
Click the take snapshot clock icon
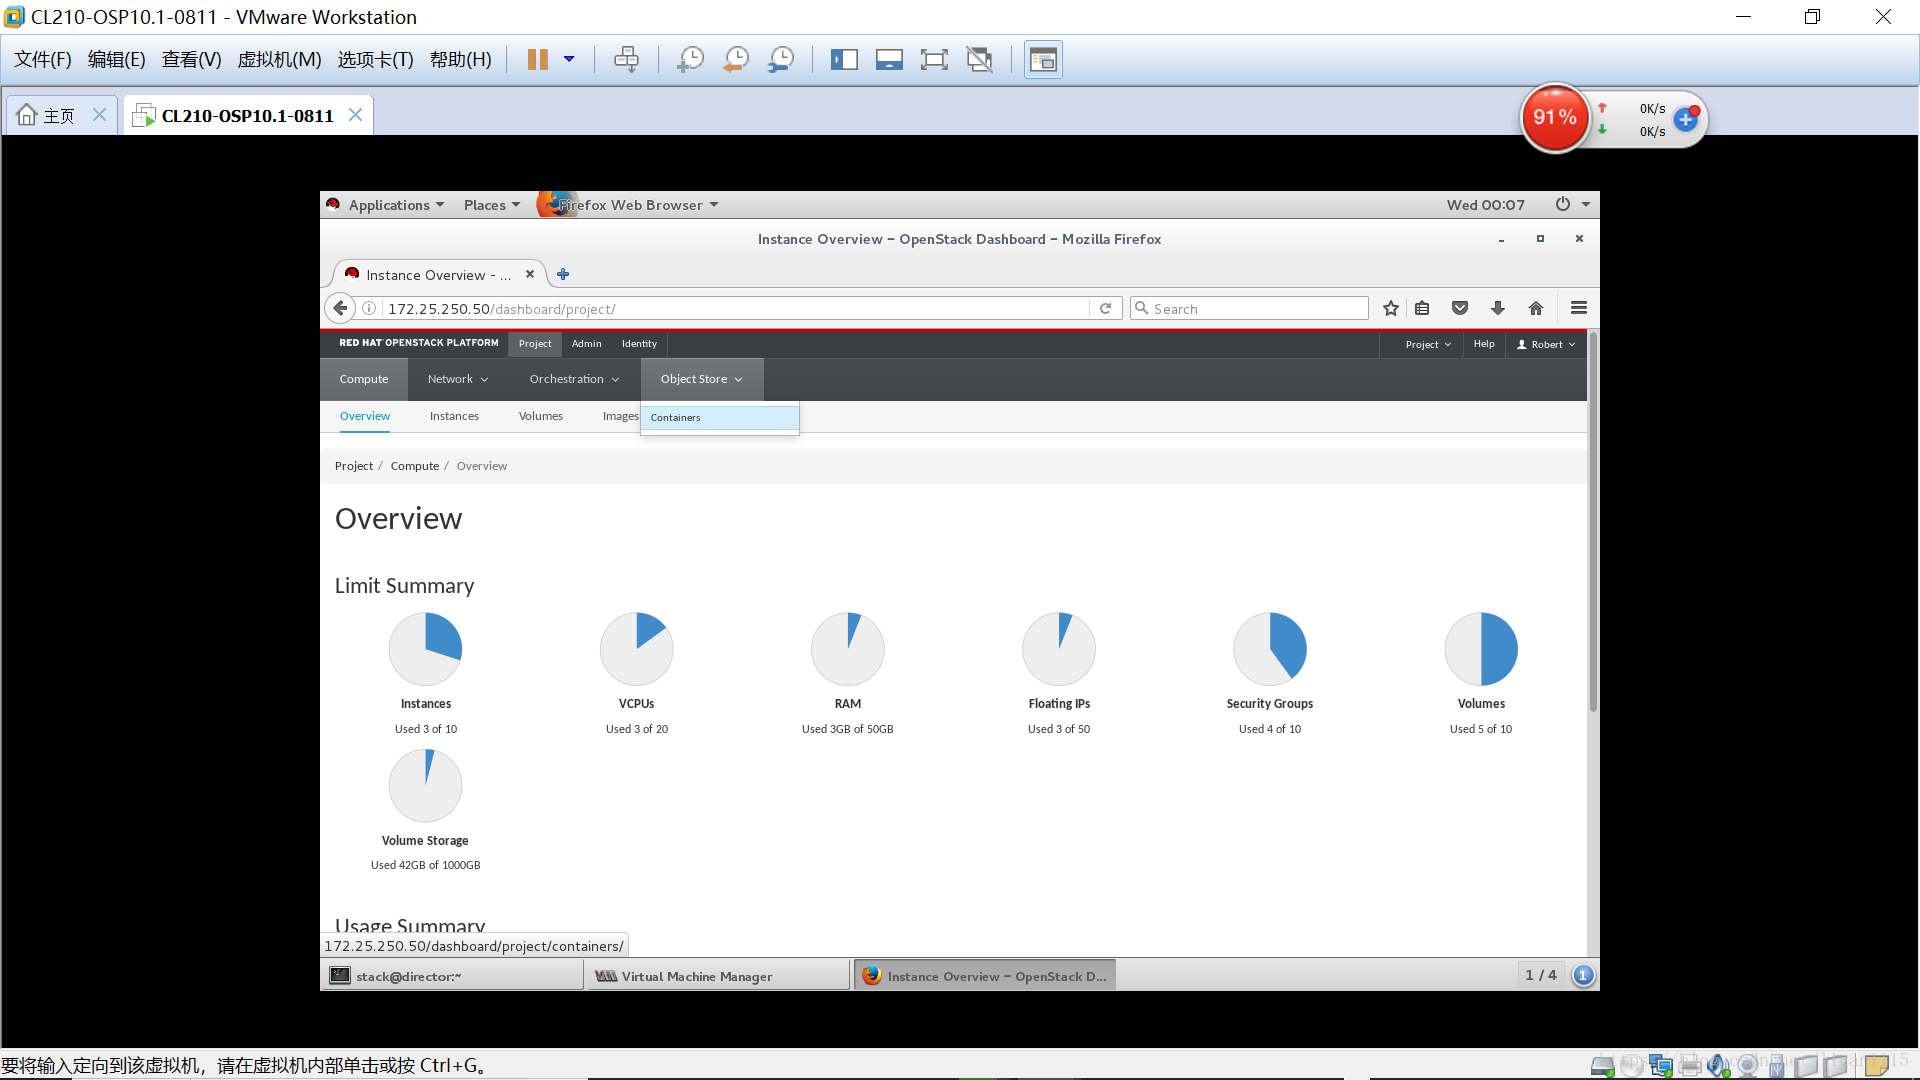point(690,60)
